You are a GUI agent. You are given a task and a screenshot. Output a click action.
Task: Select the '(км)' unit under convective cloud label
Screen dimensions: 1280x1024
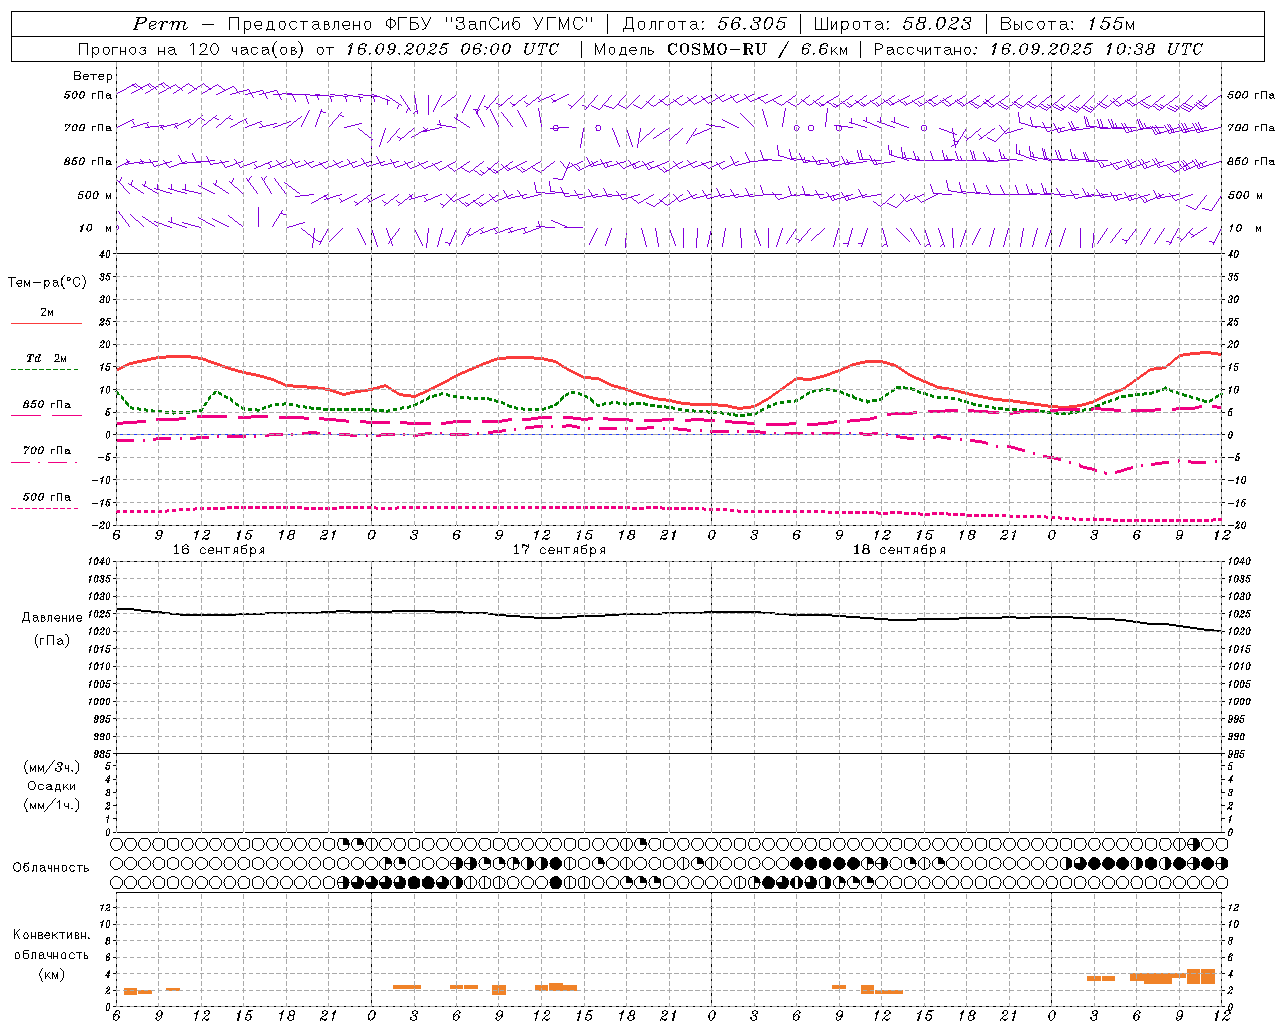51,974
